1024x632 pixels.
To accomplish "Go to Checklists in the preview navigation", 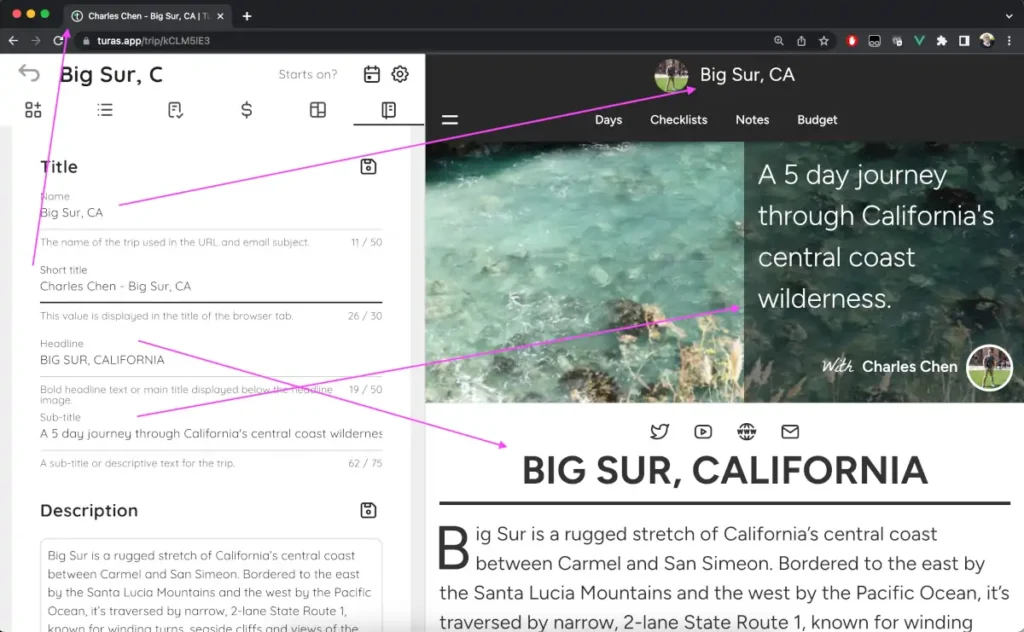I will pyautogui.click(x=678, y=120).
